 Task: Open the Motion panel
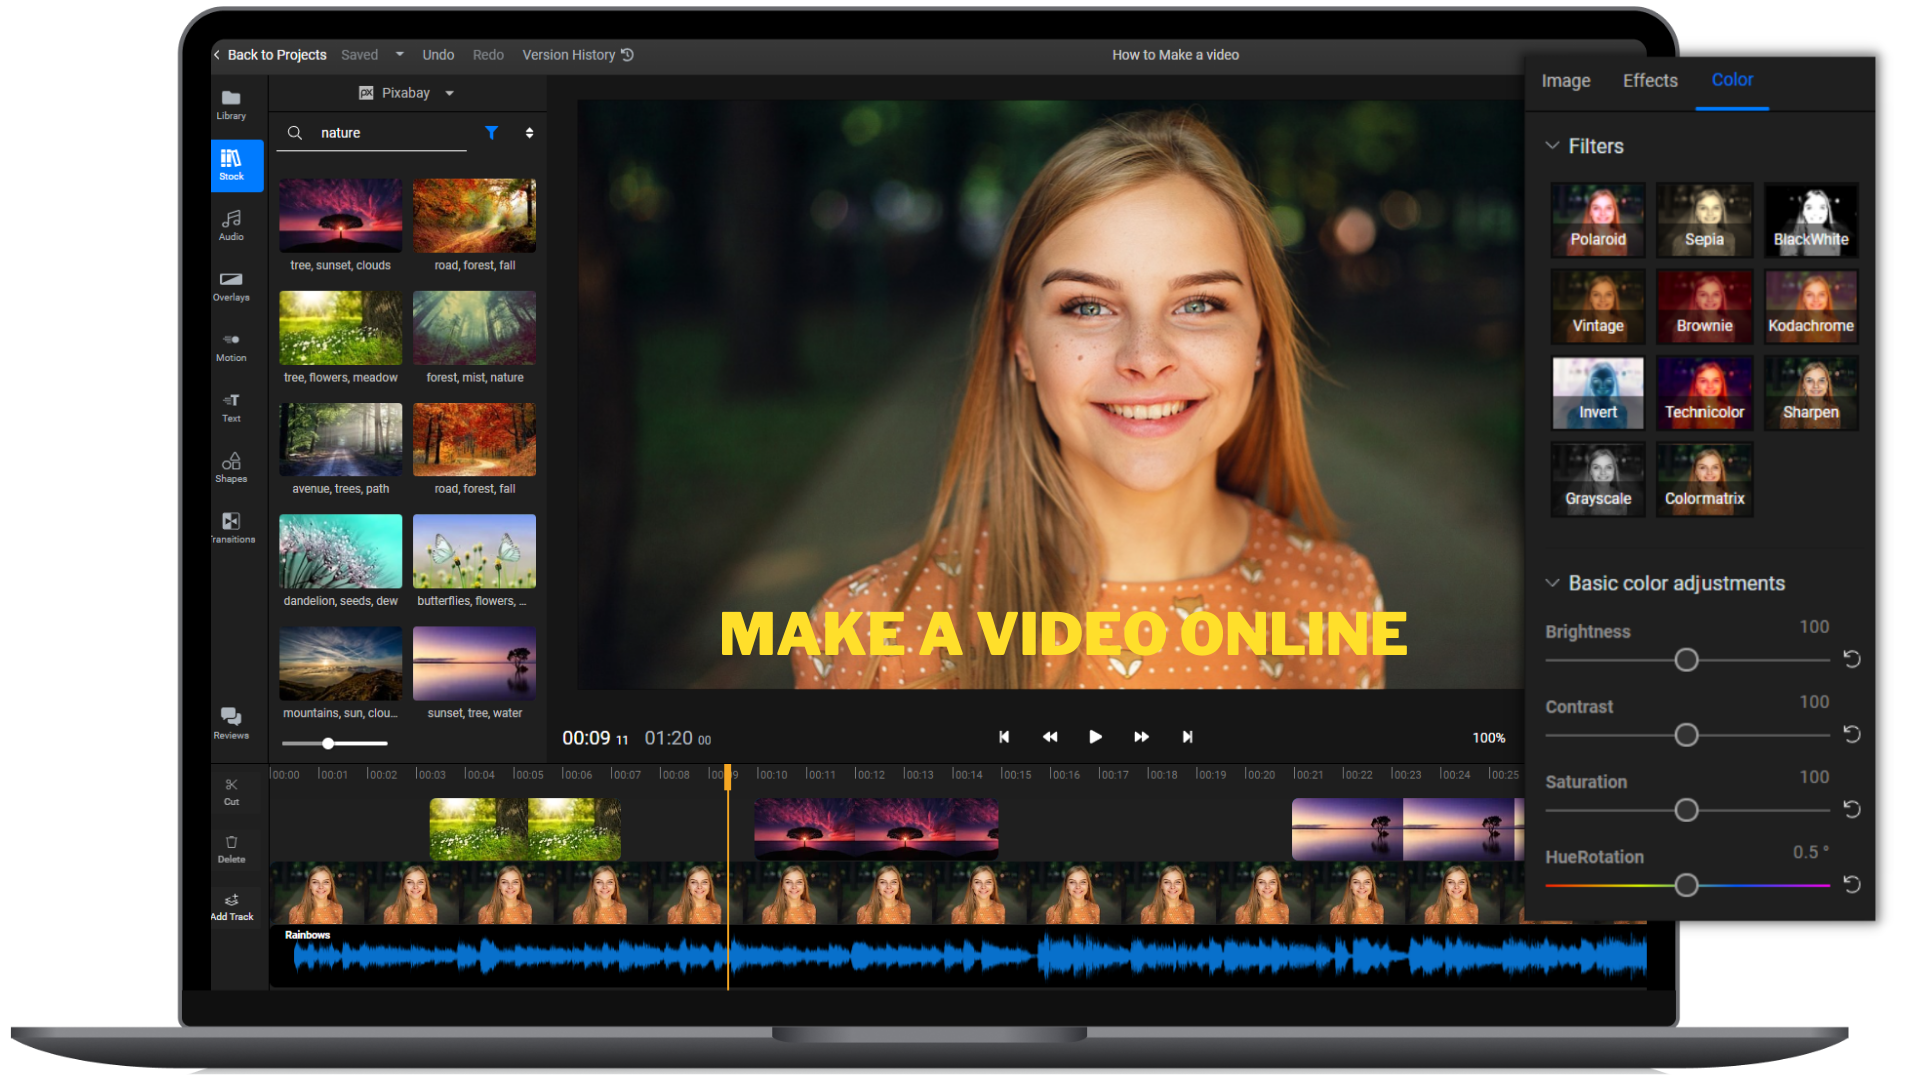(x=231, y=347)
